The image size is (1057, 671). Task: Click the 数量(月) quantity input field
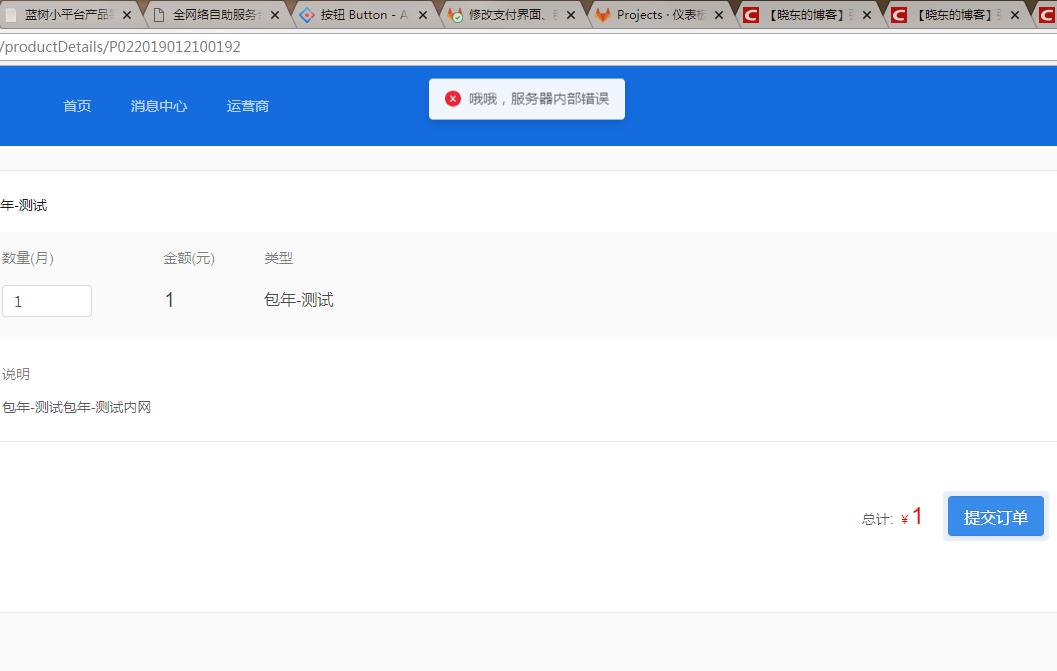[46, 300]
